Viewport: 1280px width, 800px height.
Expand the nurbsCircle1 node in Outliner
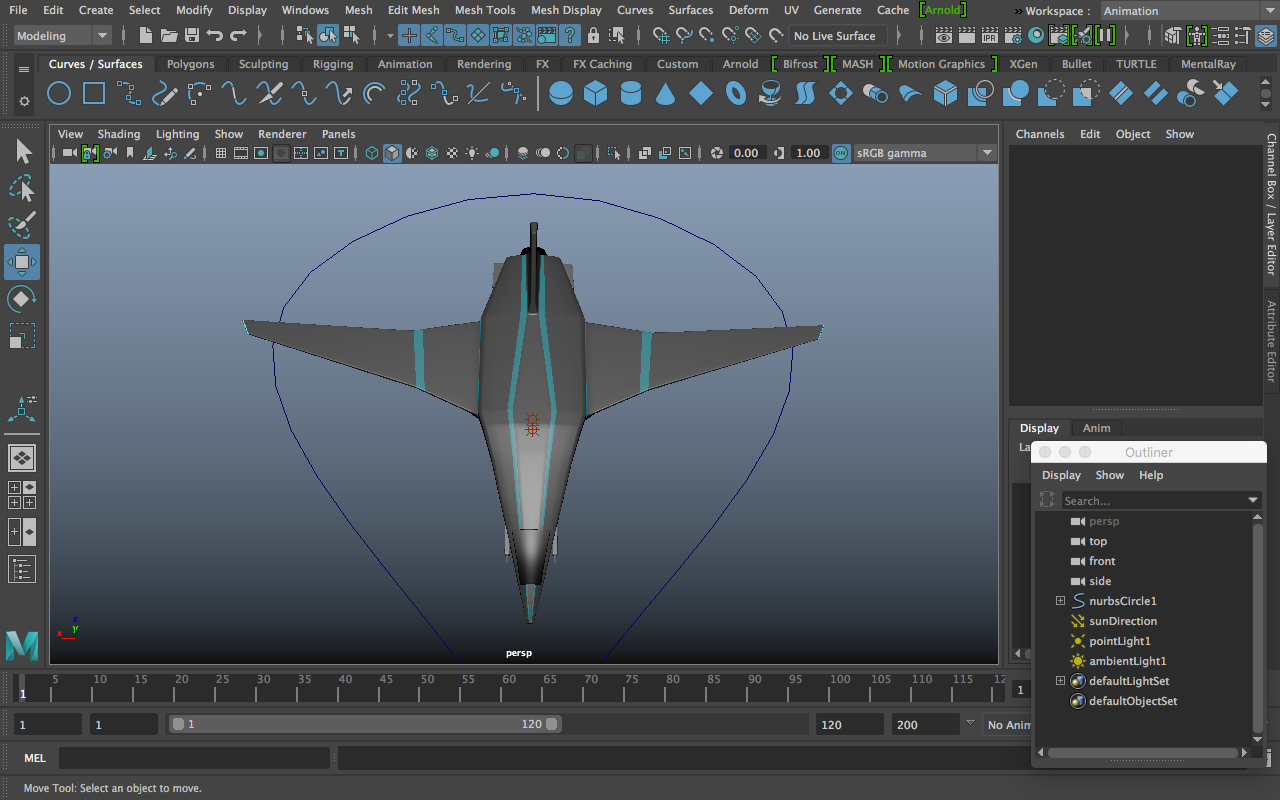(1060, 601)
